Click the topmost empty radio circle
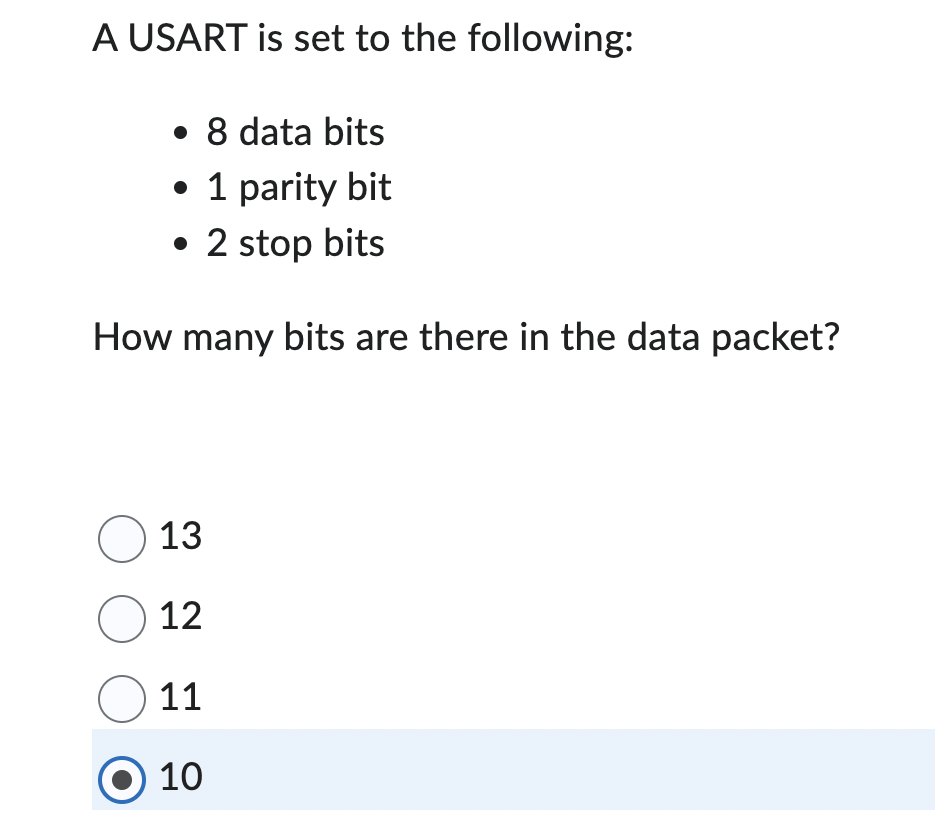The height and width of the screenshot is (838, 935). coord(121,538)
